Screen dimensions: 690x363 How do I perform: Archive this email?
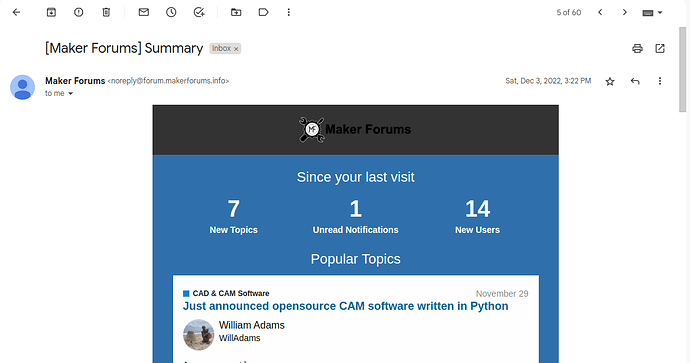coord(51,12)
